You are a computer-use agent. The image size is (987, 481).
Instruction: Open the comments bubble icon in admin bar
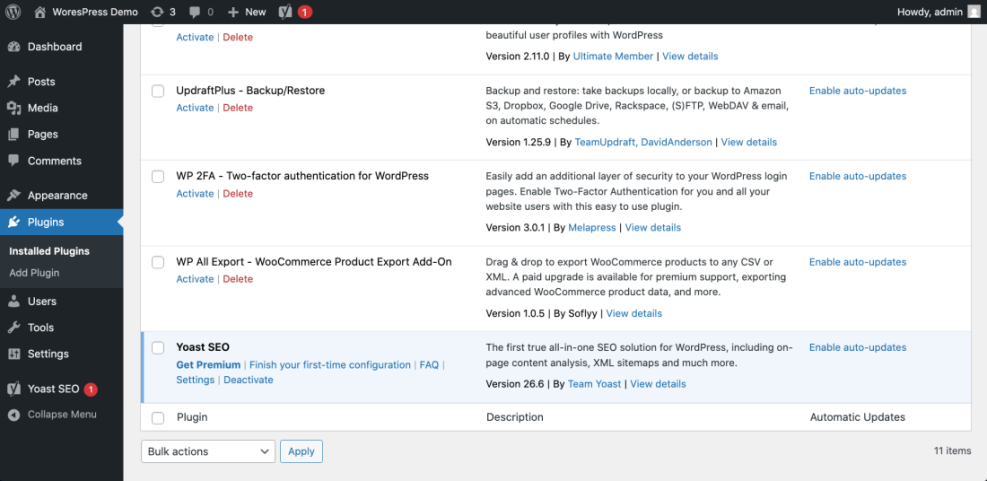pos(195,12)
